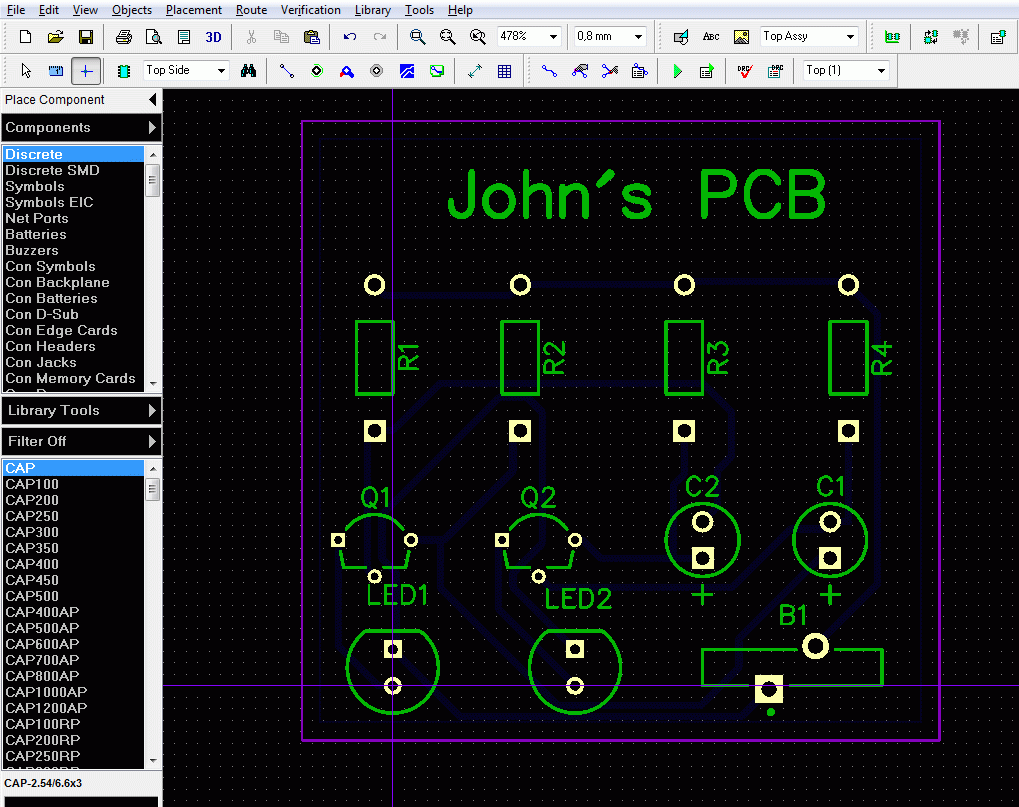Find object with binoculars icon
This screenshot has height=807, width=1019.
coord(248,70)
